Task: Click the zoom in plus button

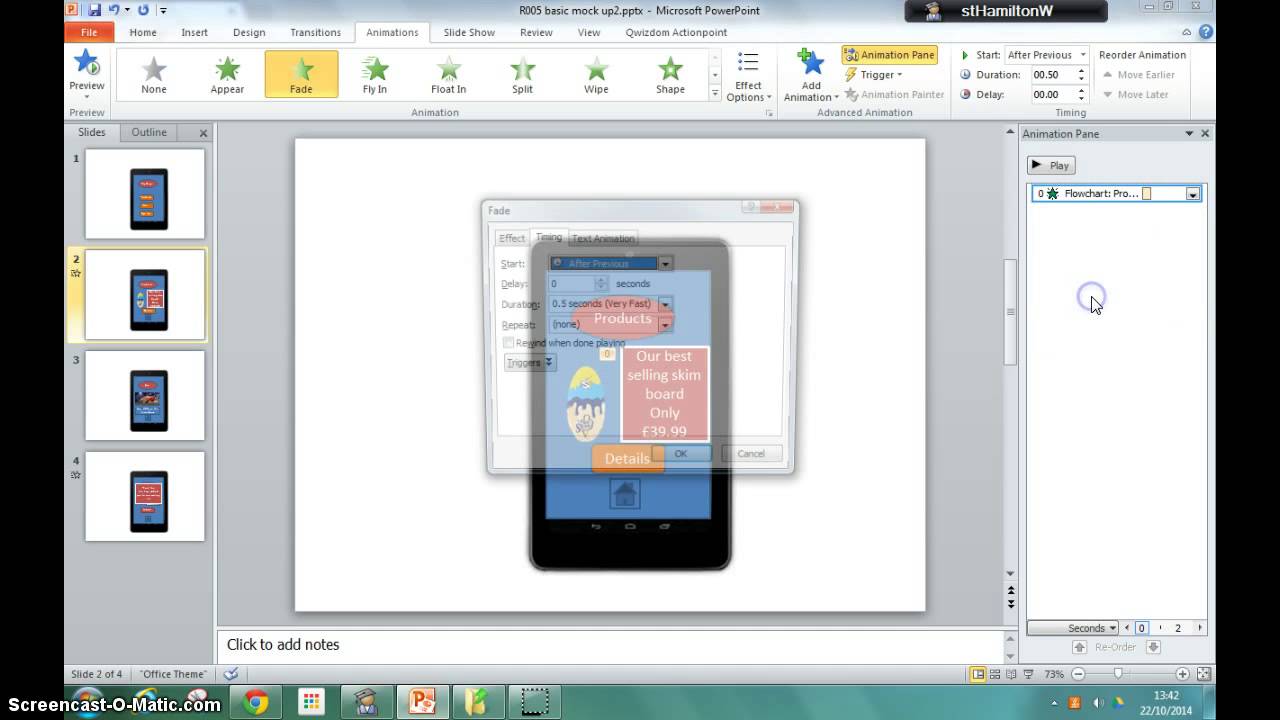Action: coord(1182,674)
